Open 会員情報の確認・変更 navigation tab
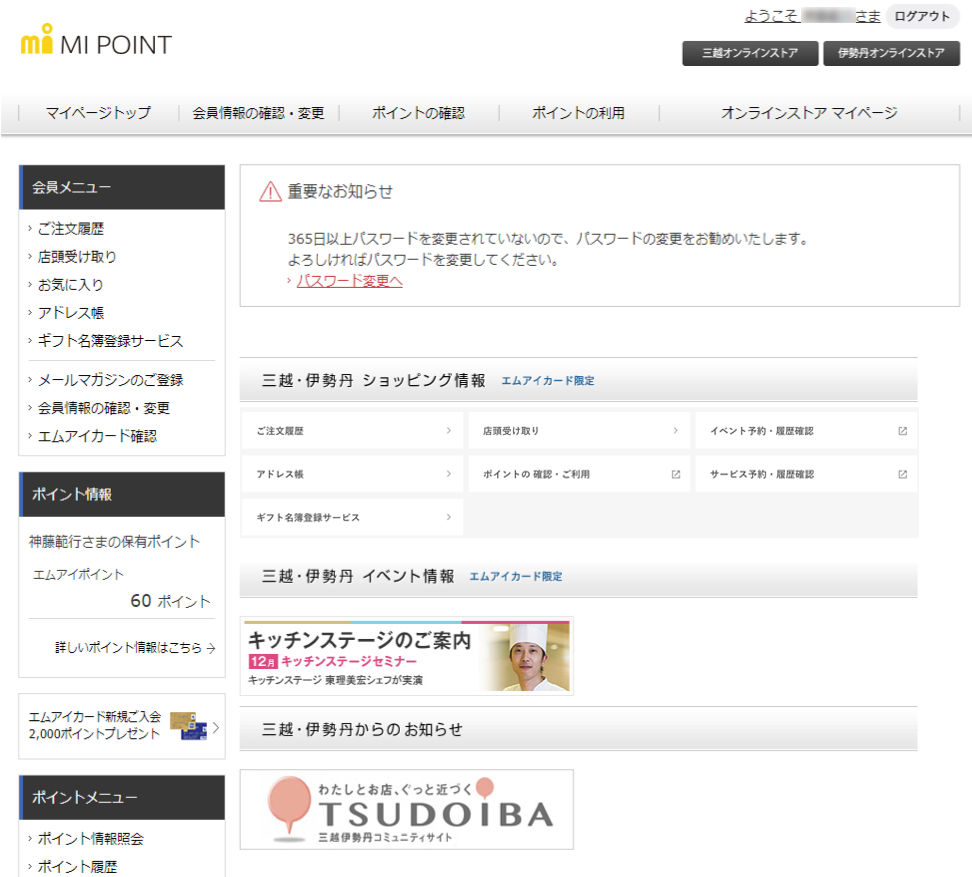Viewport: 972px width, 877px height. coord(258,113)
